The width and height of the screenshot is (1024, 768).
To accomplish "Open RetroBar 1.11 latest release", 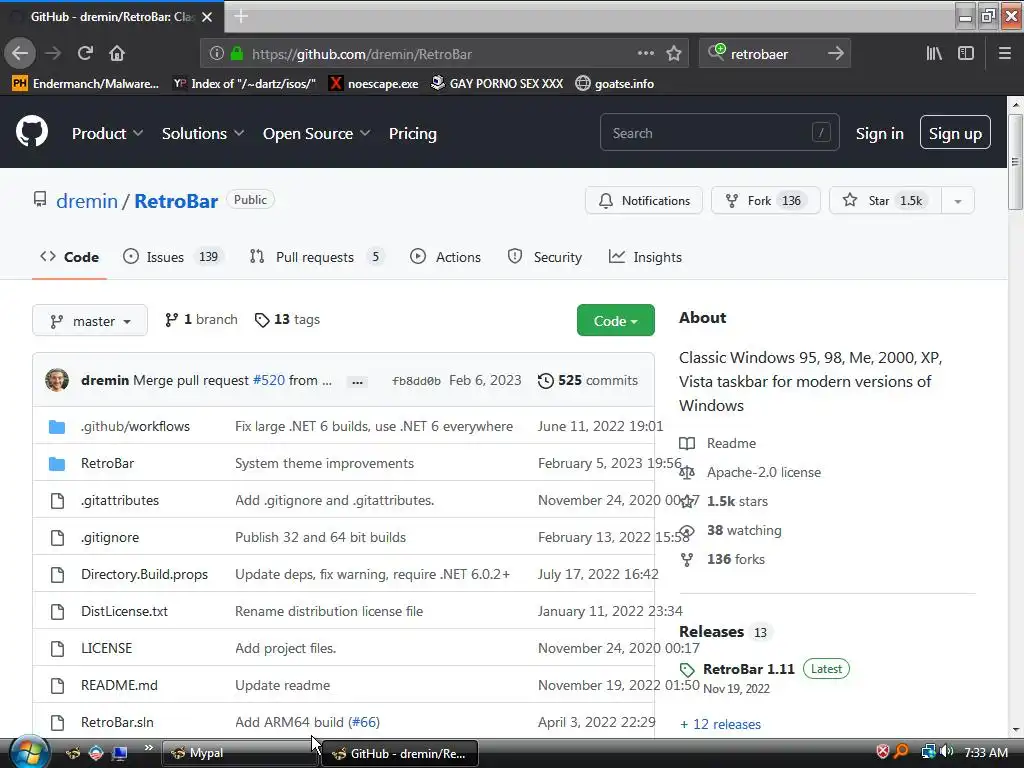I will pos(748,669).
